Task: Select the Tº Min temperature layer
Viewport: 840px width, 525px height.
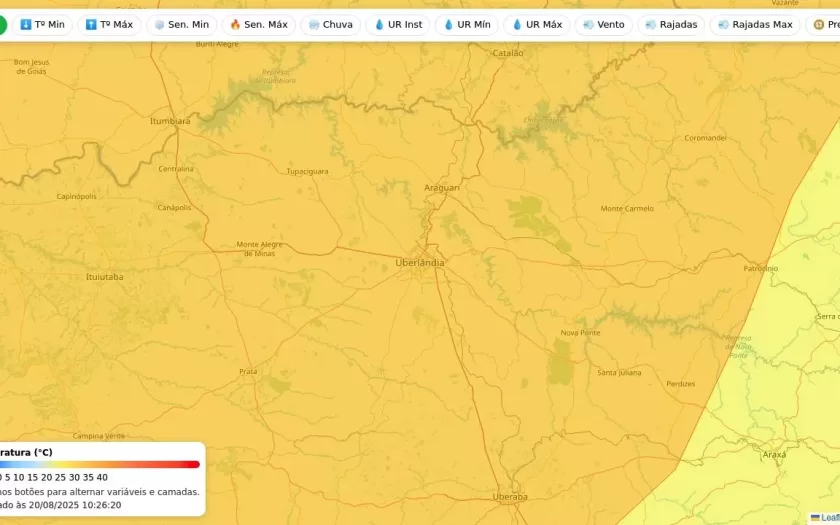Action: coord(42,24)
